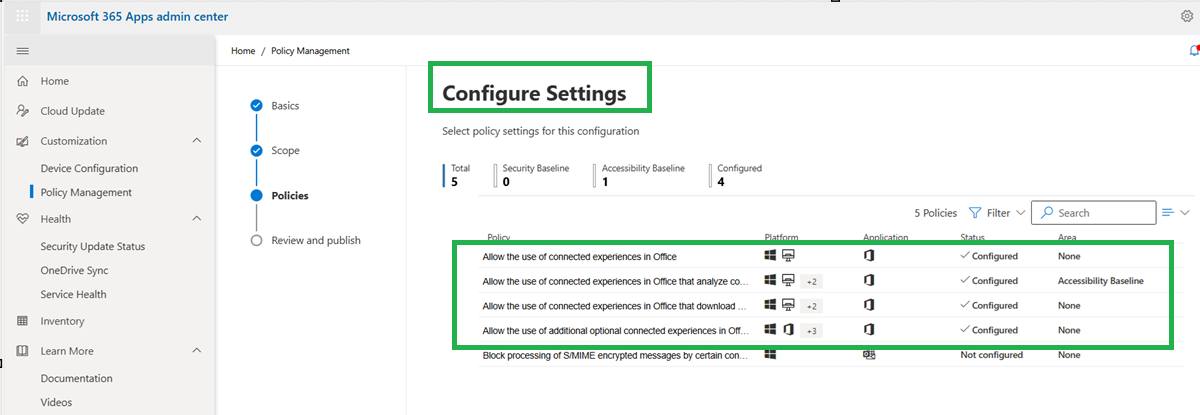Open 'additional optional connected experiences' policy
Image resolution: width=1200 pixels, height=415 pixels.
pos(615,330)
